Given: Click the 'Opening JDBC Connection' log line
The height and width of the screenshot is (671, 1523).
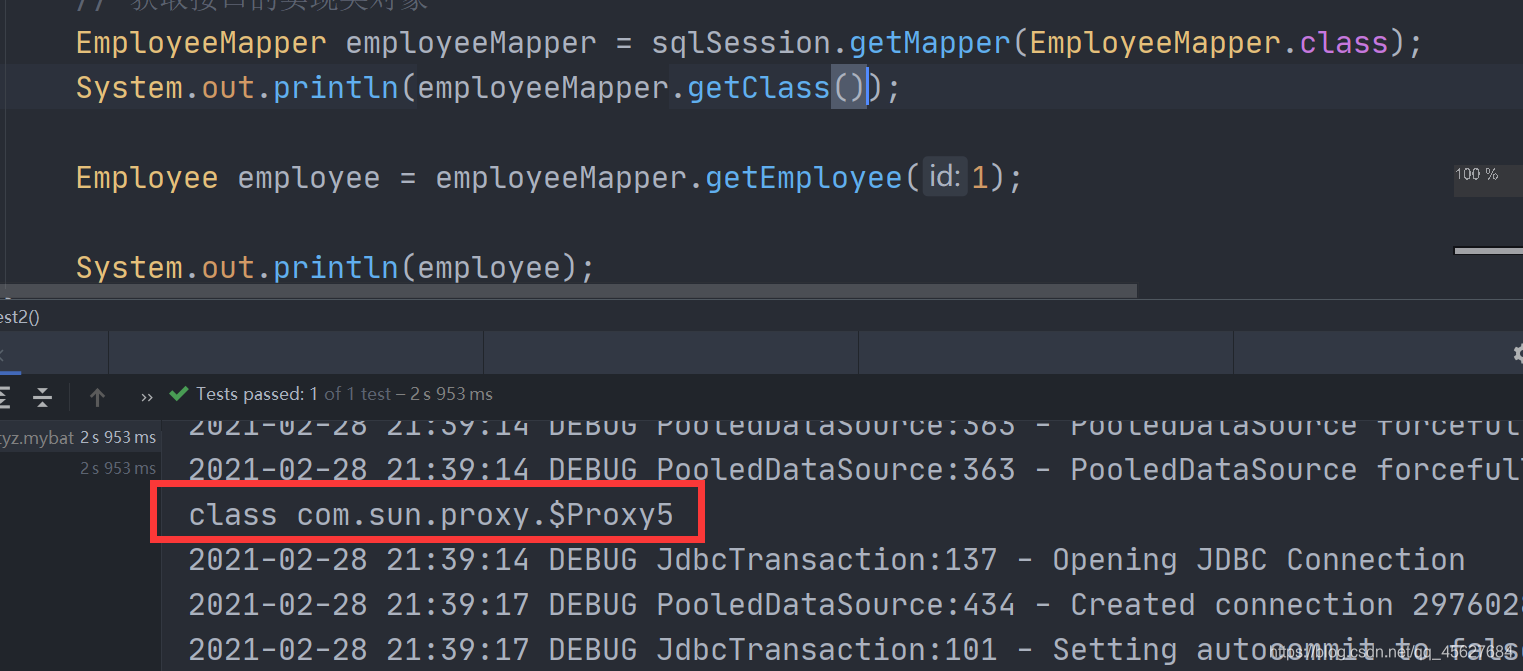Looking at the screenshot, I should tap(826, 560).
